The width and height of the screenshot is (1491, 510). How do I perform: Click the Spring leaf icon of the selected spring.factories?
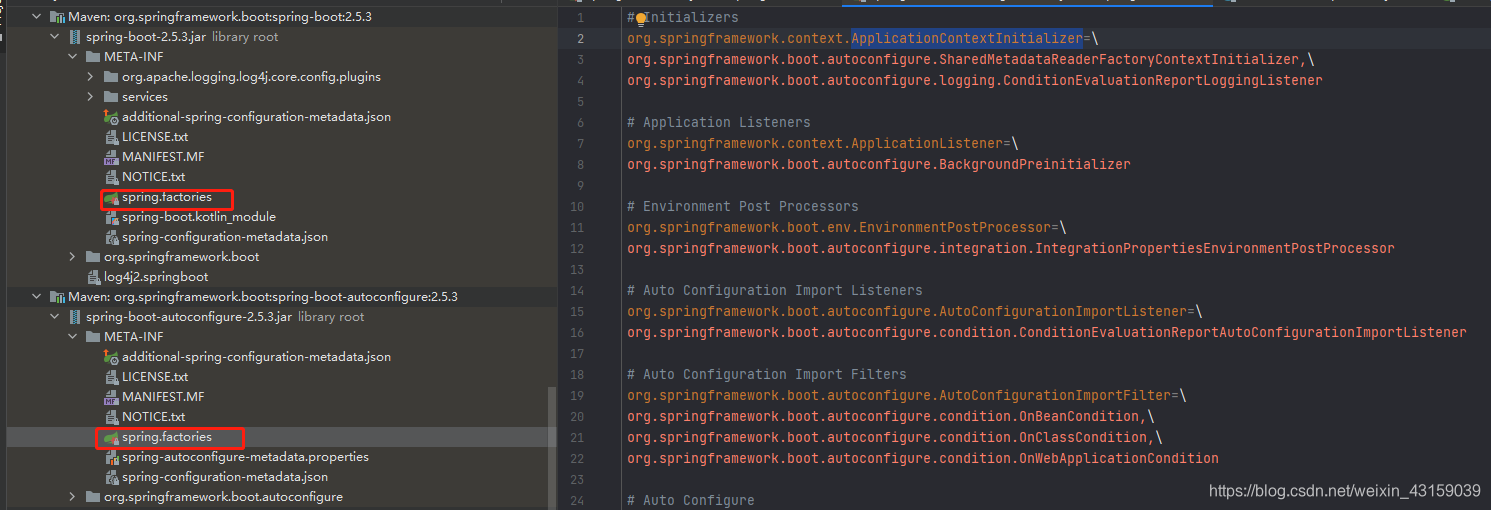(x=111, y=438)
